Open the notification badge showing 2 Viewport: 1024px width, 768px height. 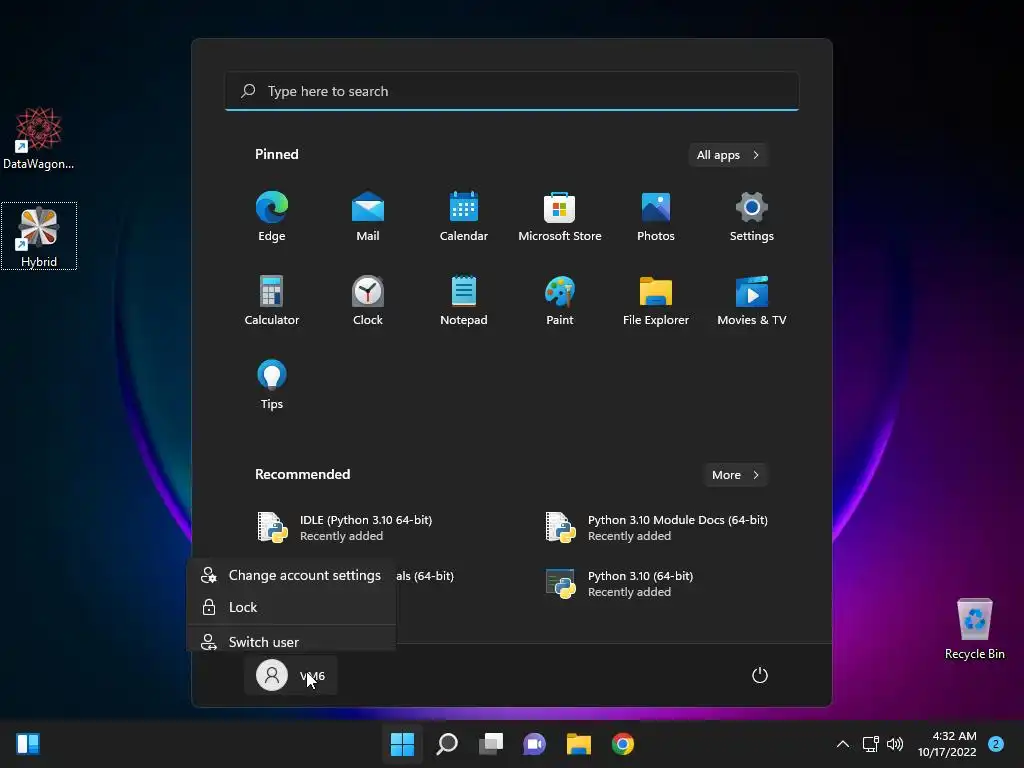(x=995, y=744)
